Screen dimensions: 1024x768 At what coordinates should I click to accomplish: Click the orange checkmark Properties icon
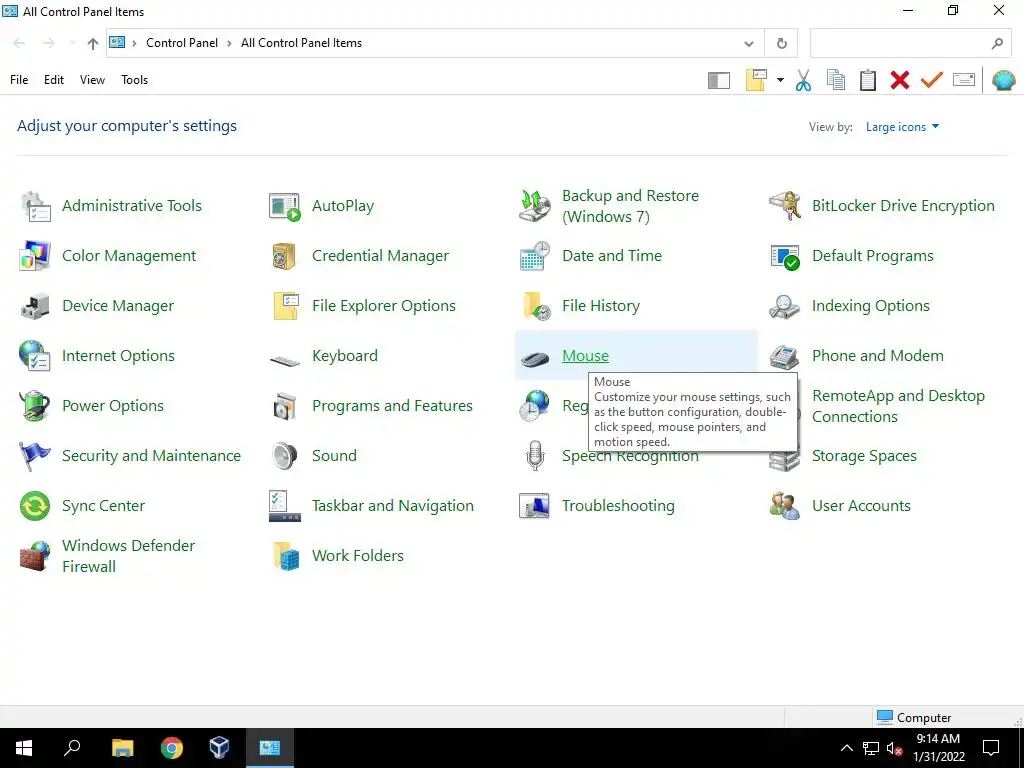[x=932, y=80]
